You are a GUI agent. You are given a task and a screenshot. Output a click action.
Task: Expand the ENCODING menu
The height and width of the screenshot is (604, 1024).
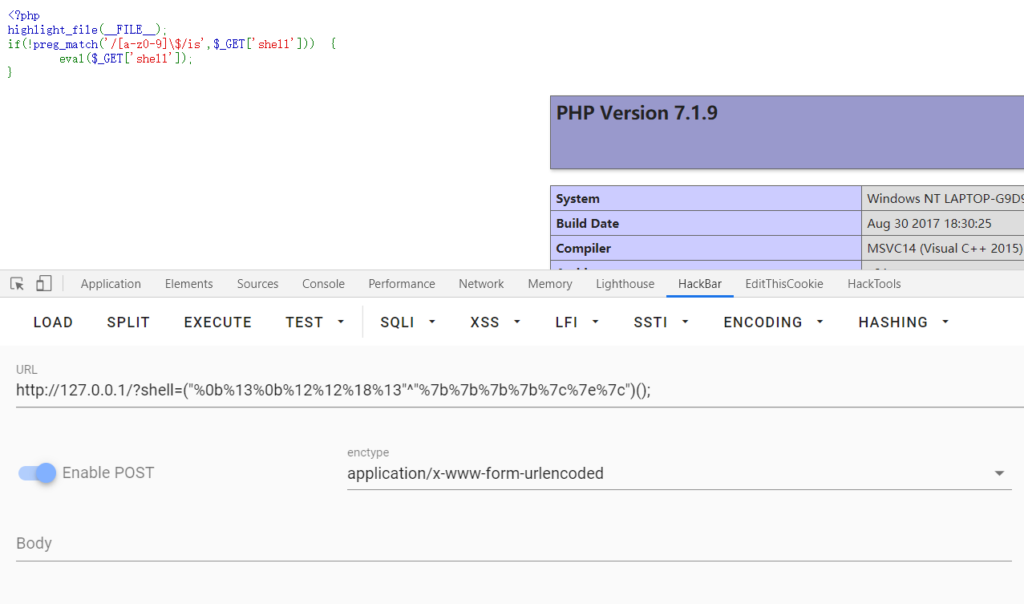click(x=773, y=323)
